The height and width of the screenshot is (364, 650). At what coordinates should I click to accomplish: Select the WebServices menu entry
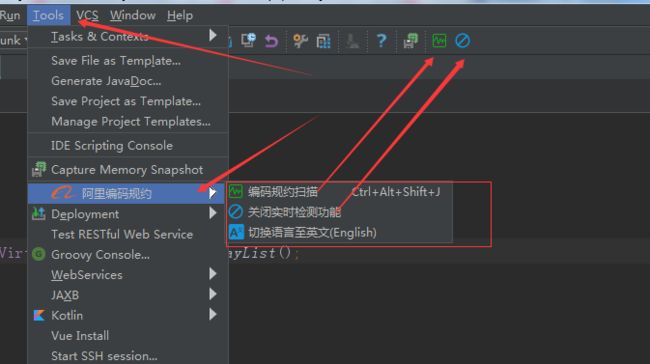[128, 275]
